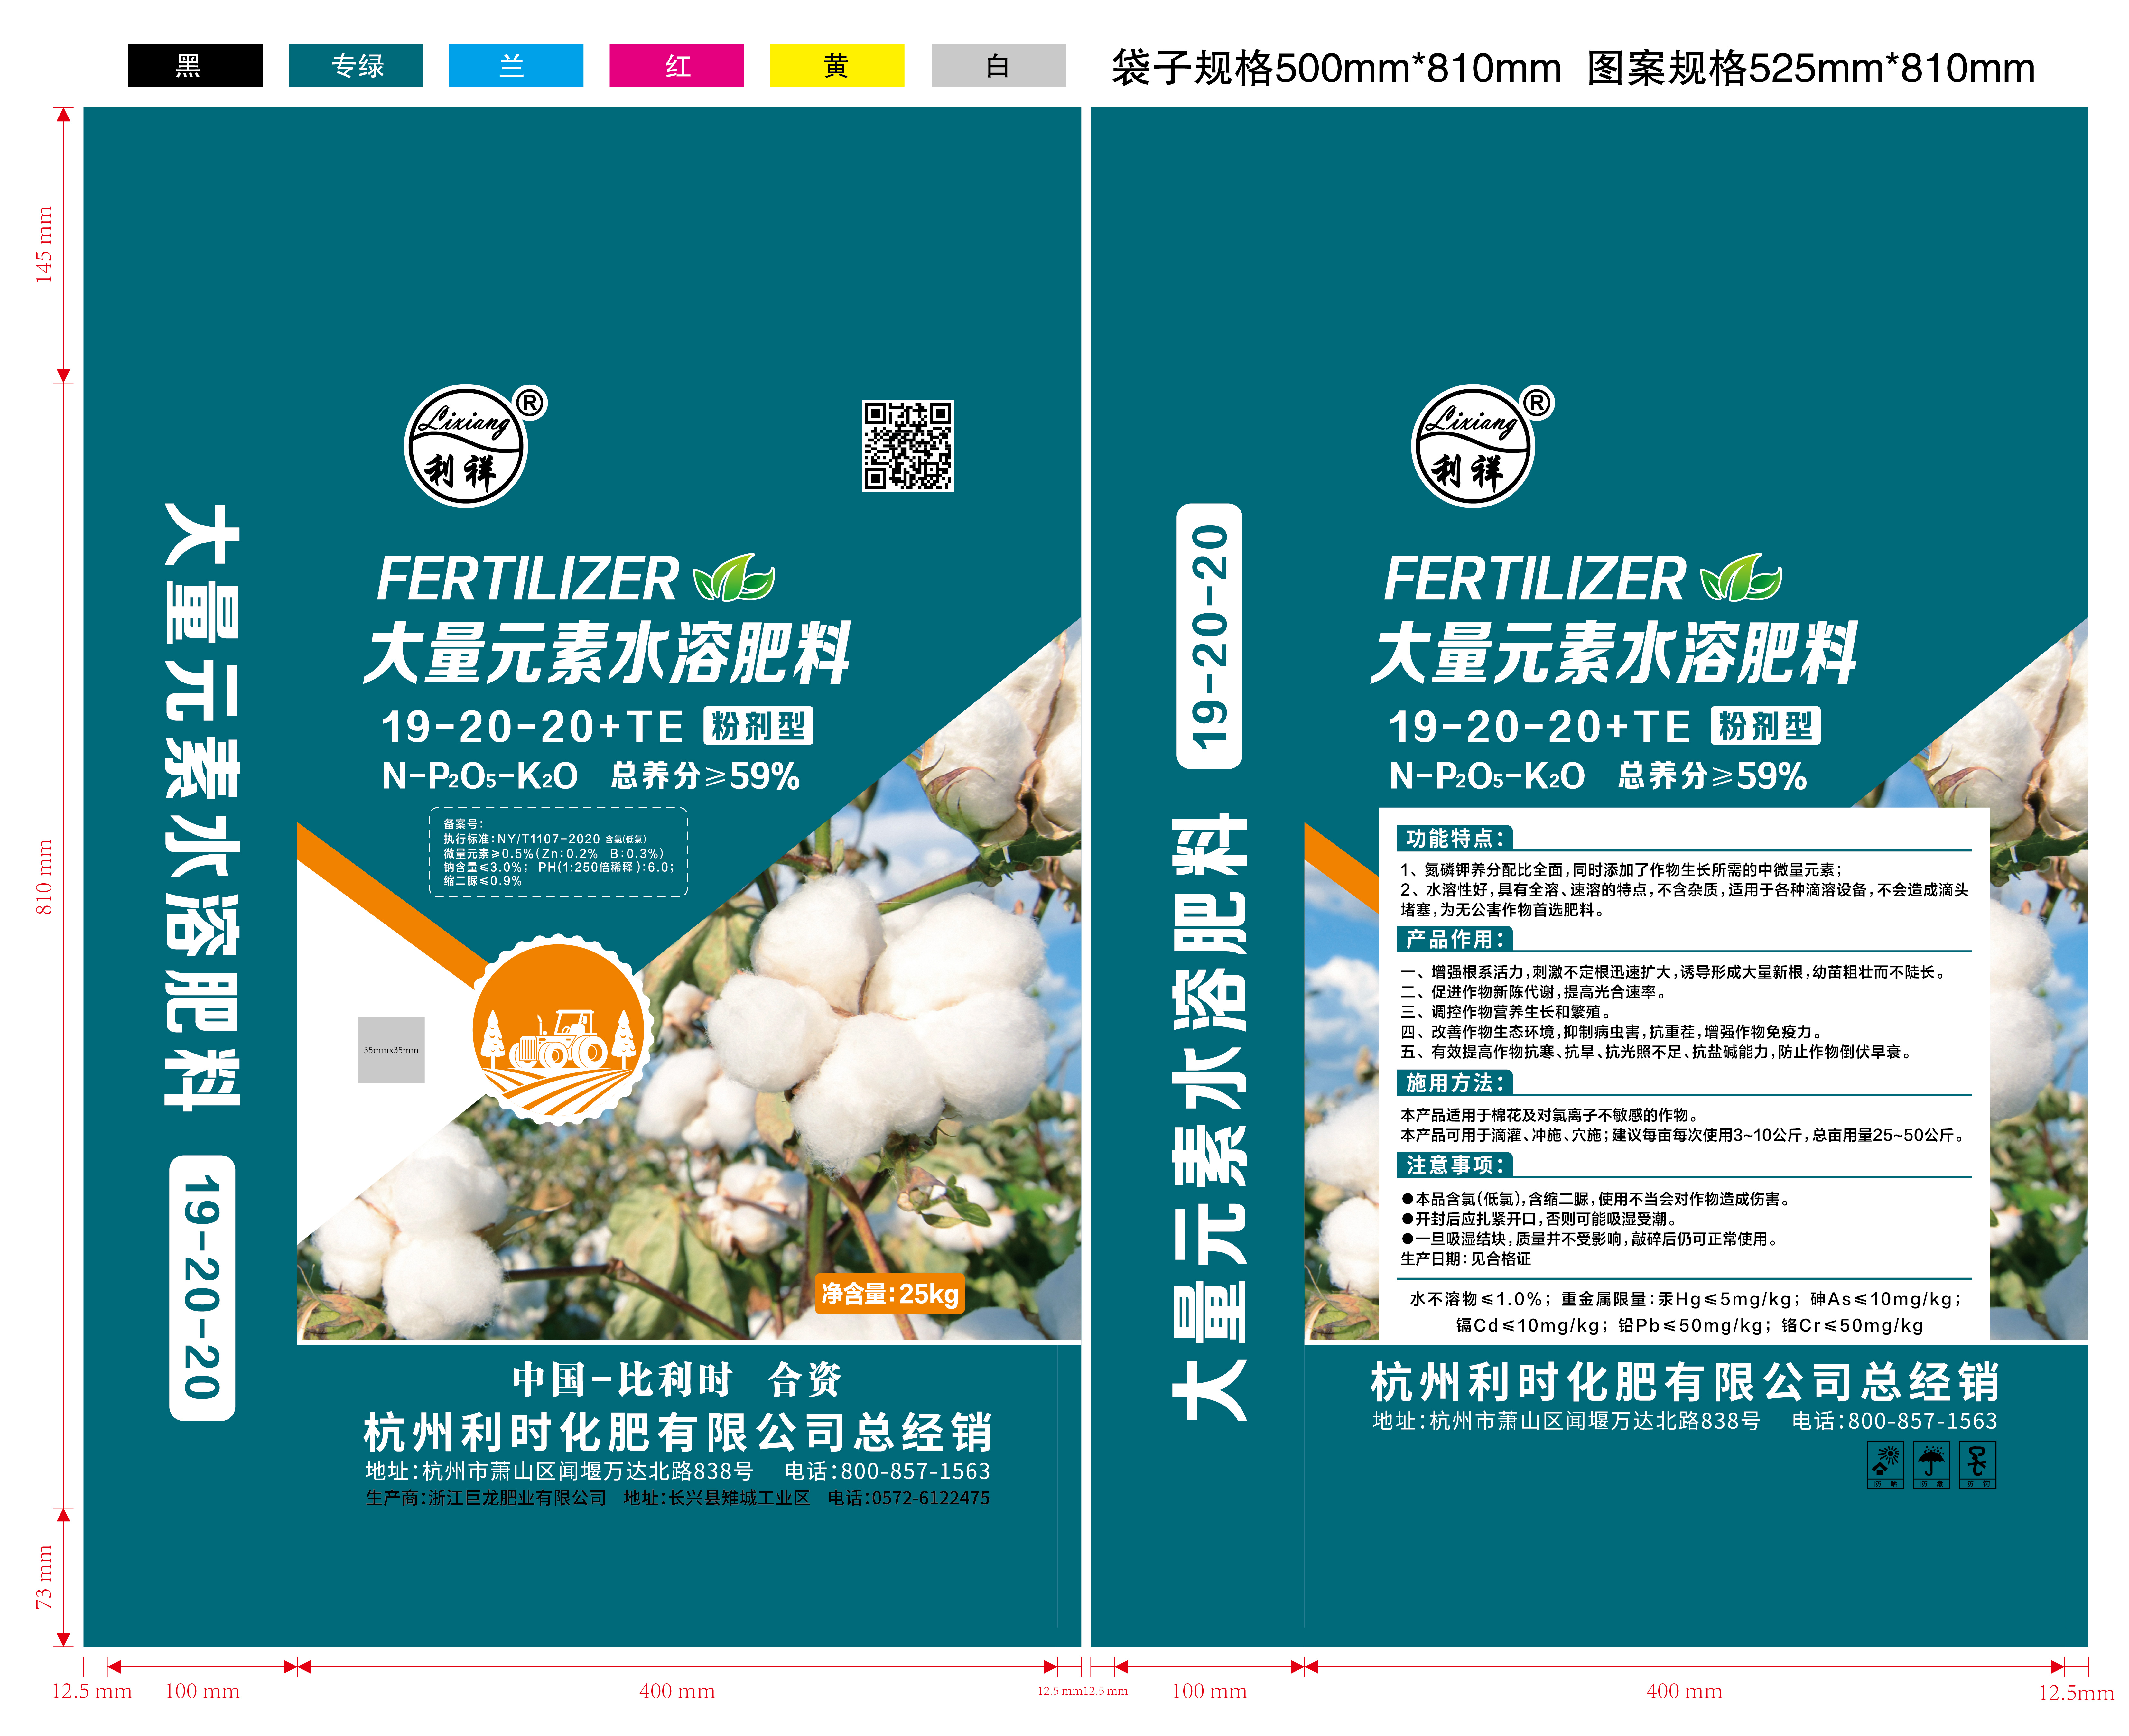Click the 施用方法 section header
Viewport: 2129px width, 1736px height.
(1455, 1083)
